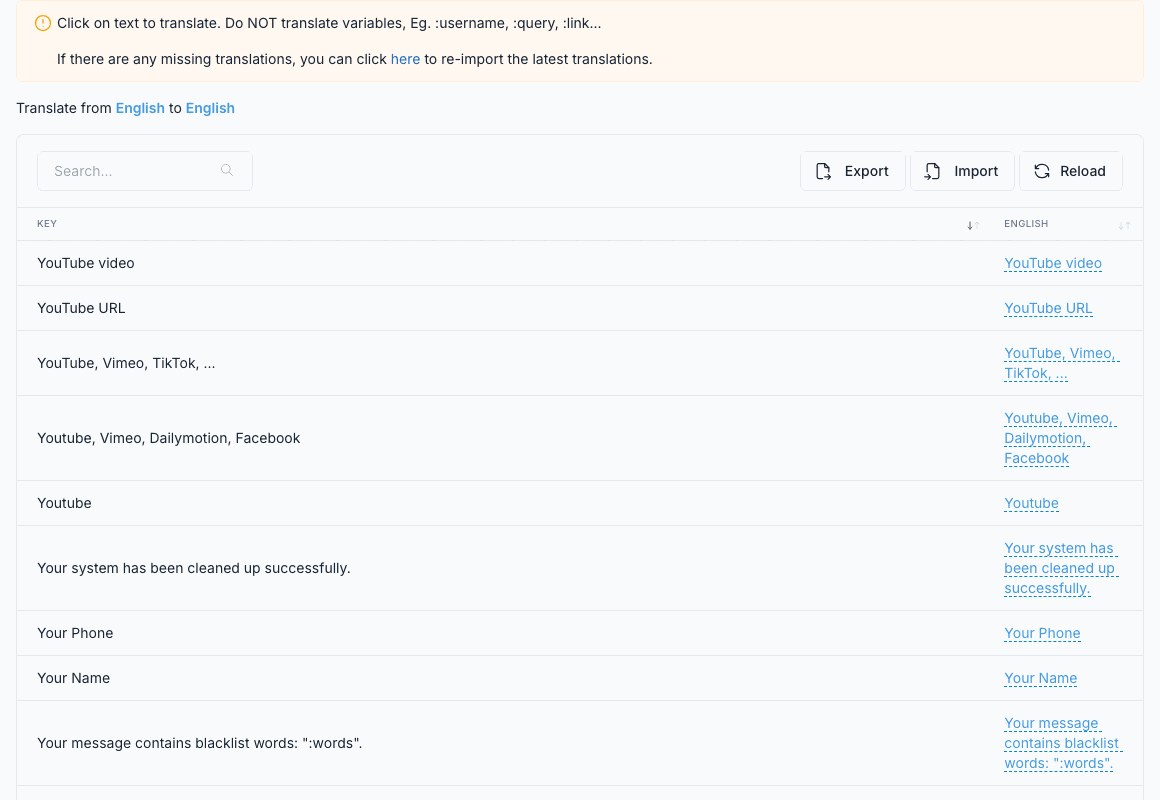Edit the 'Youtube' translation link

(x=1031, y=503)
